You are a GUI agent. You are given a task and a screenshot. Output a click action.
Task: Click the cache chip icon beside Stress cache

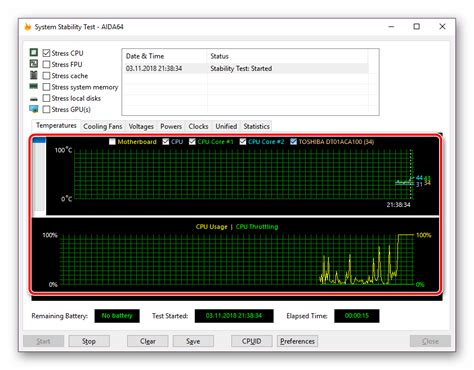click(x=34, y=75)
